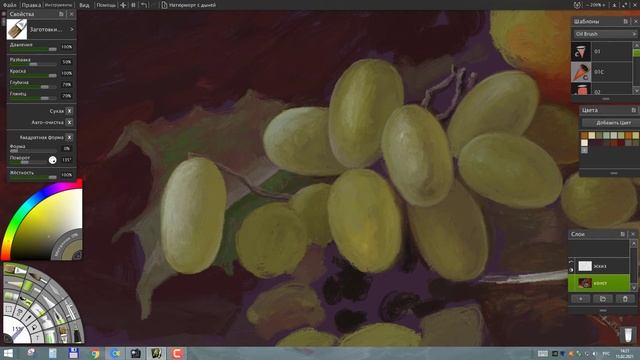Screen dimensions: 640x360
Task: Click the undo arrow in the top bar
Action: [144, 5]
